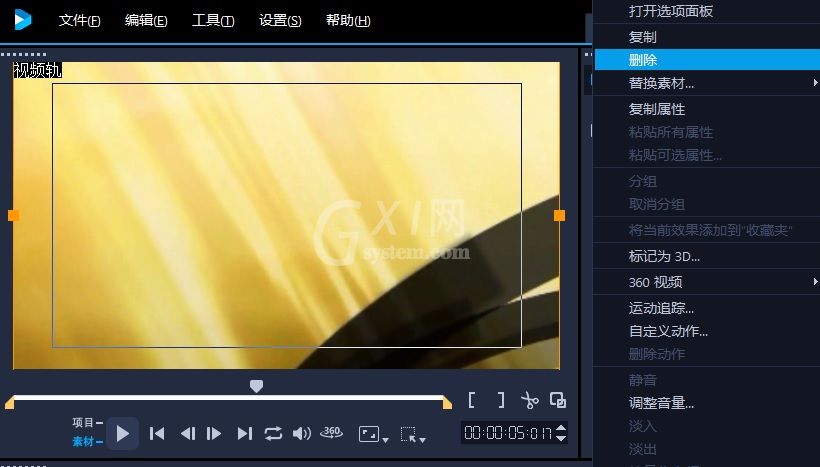The image size is (820, 467).
Task: Click the enlarge preview window icon
Action: tap(558, 400)
